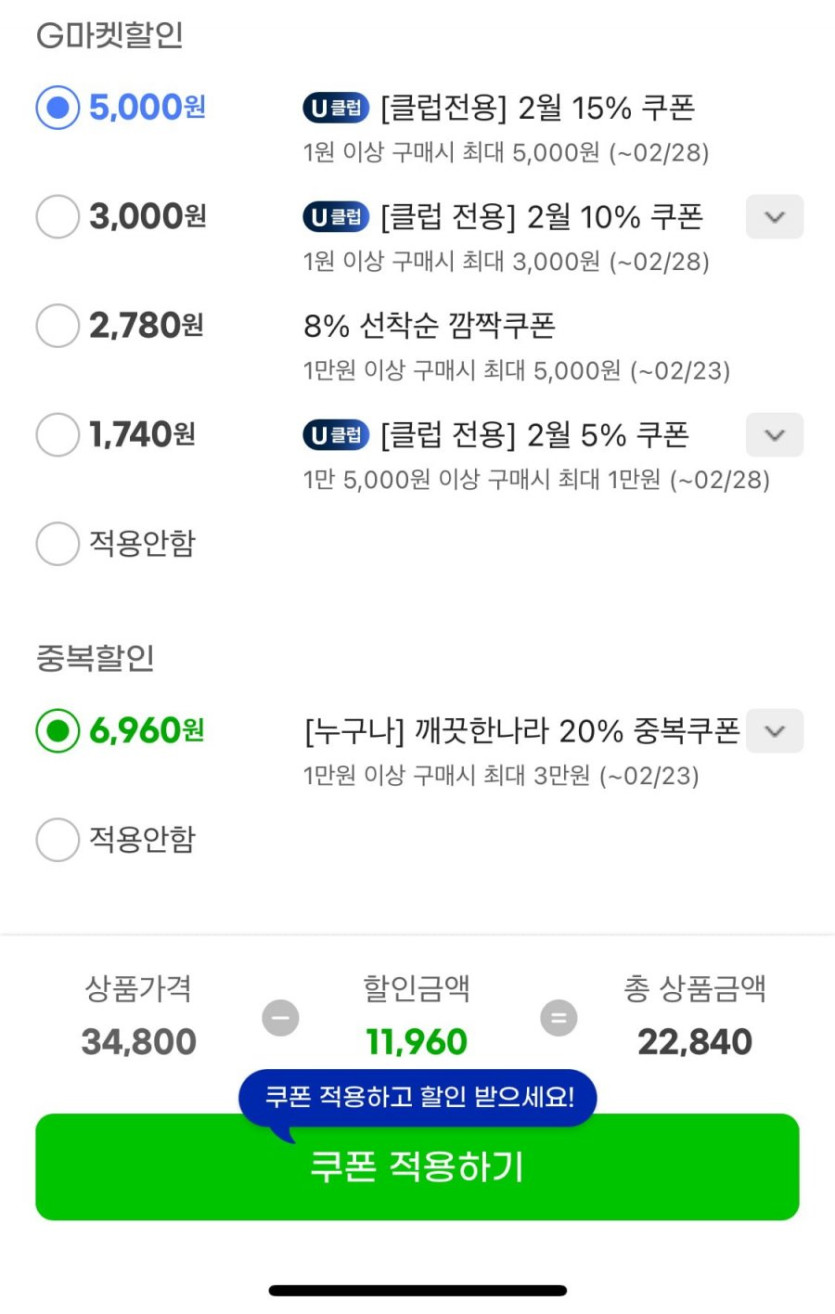
Task: Select the 3,000원 club 10% coupon radio
Action: (x=57, y=217)
